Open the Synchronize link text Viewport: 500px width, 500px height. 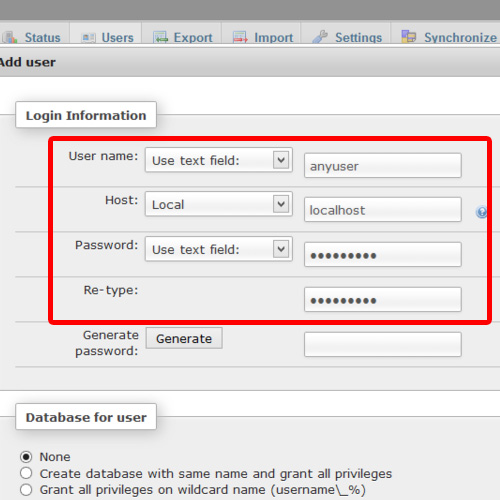coord(460,38)
